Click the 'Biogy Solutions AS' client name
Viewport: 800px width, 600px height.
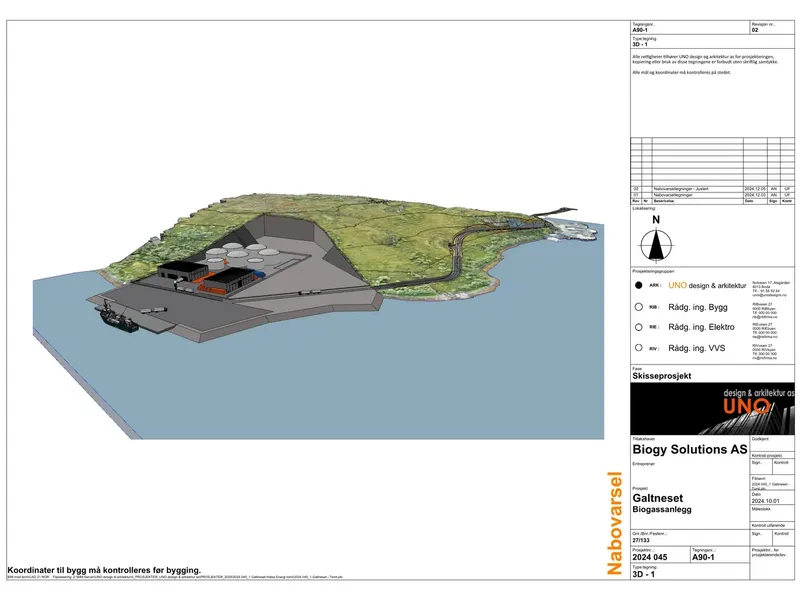(689, 449)
